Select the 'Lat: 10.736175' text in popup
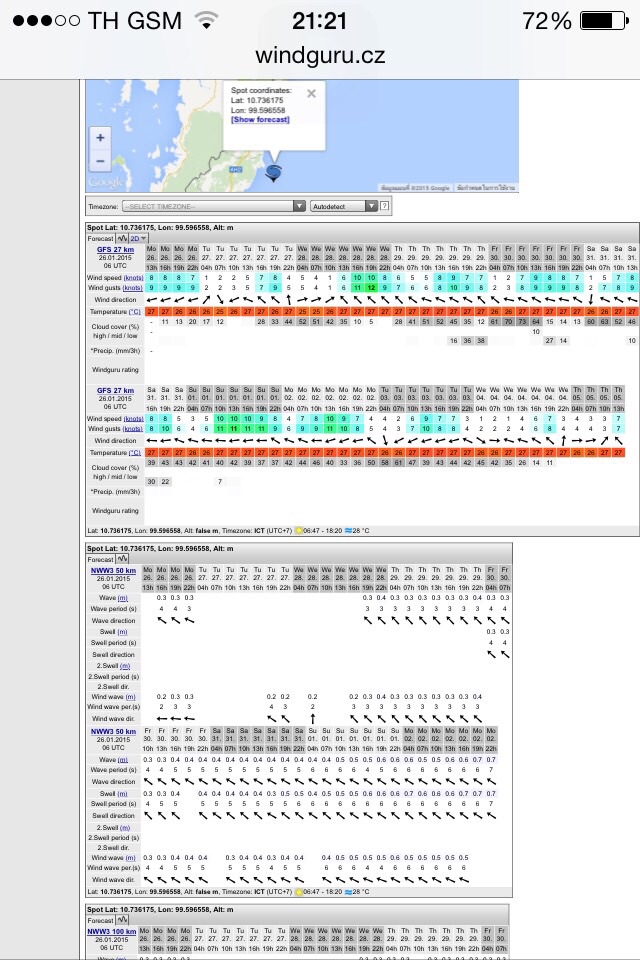The image size is (640, 960). pos(257,100)
